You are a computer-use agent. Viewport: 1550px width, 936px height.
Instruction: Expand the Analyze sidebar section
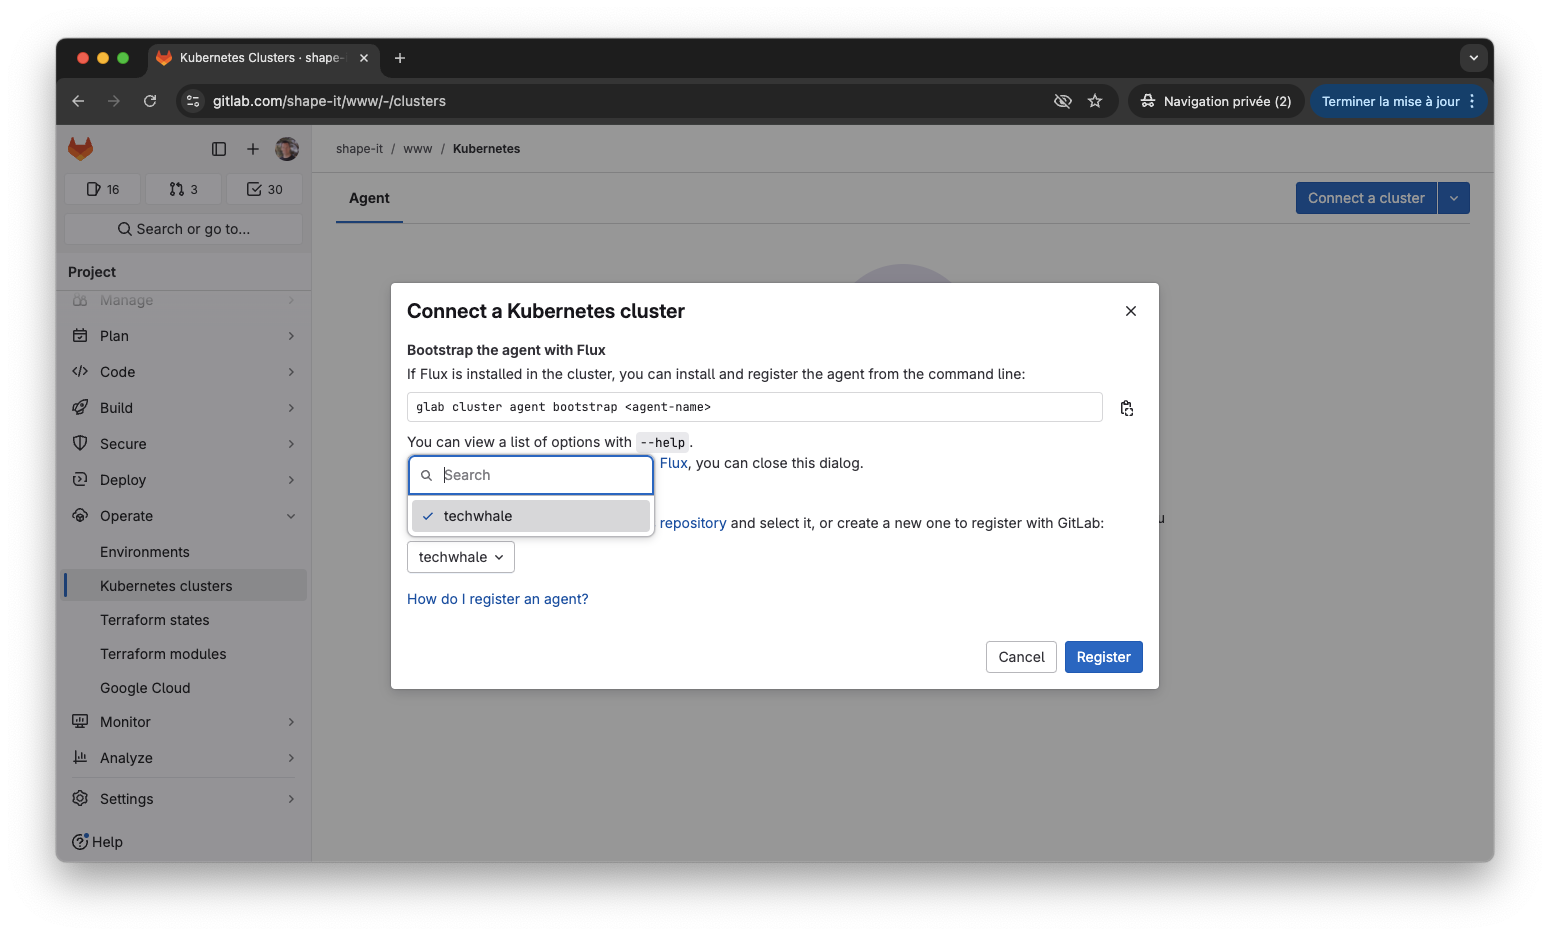pyautogui.click(x=184, y=758)
